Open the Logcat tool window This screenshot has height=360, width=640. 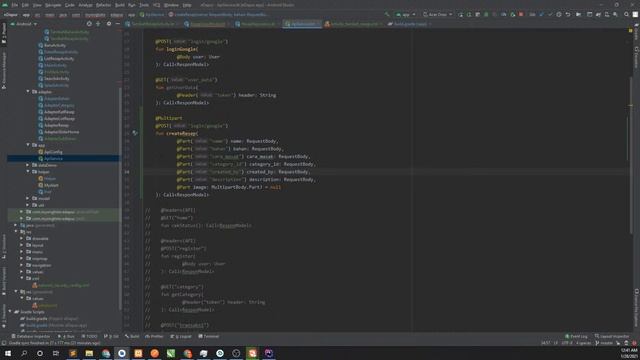(181, 336)
